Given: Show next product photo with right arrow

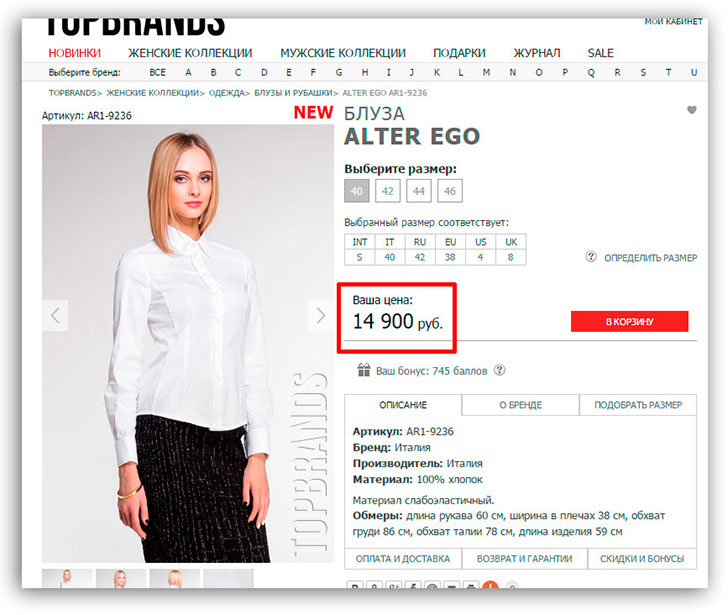Looking at the screenshot, I should click(x=321, y=316).
